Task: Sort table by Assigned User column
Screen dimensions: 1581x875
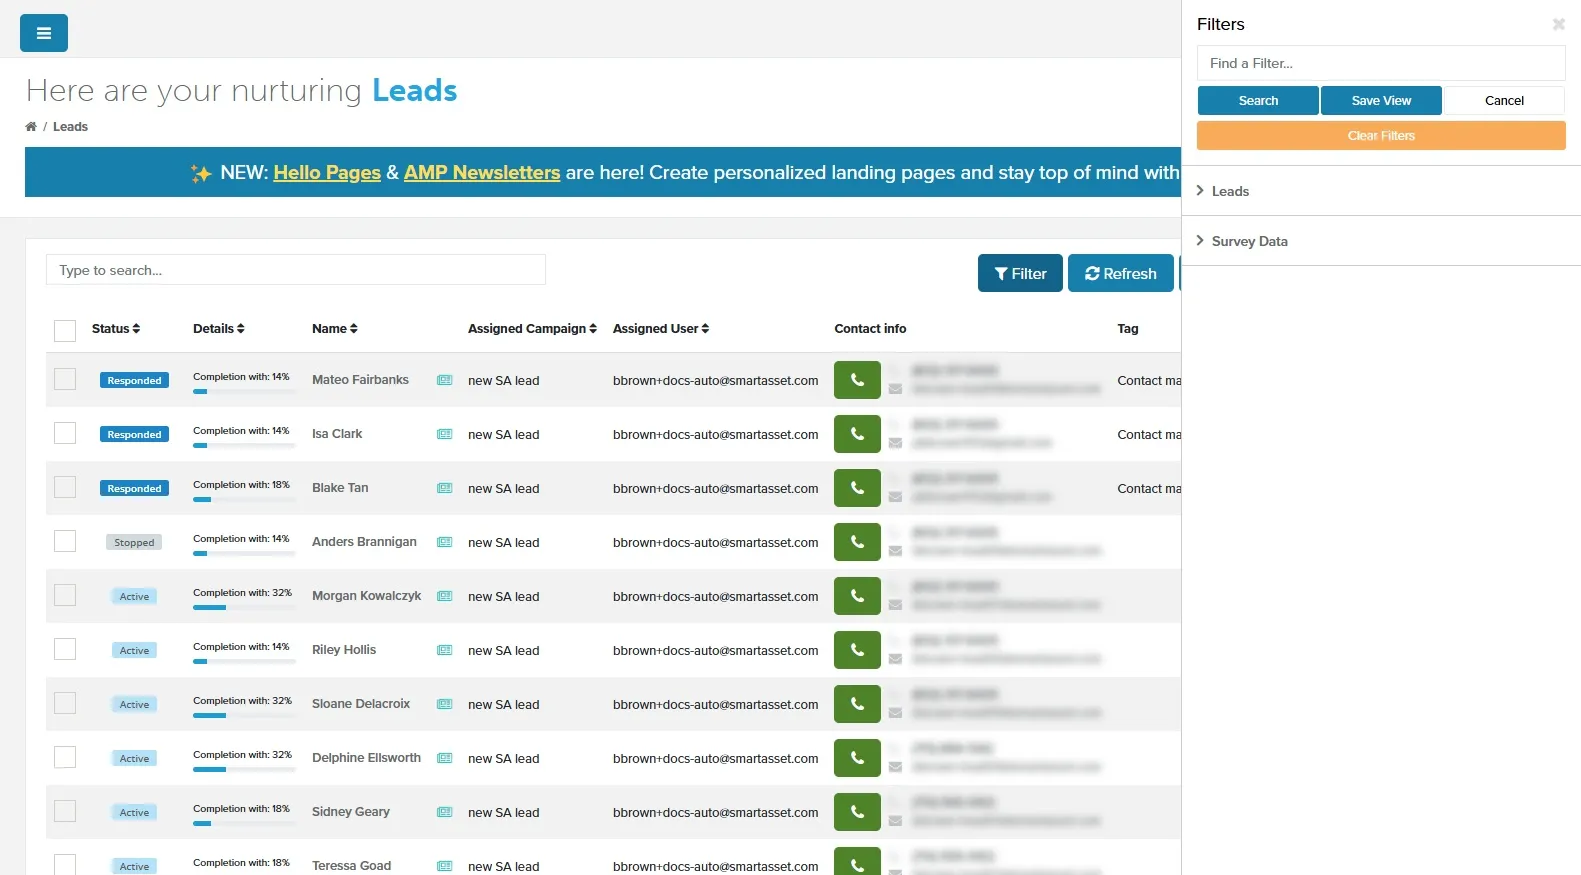Action: (x=661, y=328)
